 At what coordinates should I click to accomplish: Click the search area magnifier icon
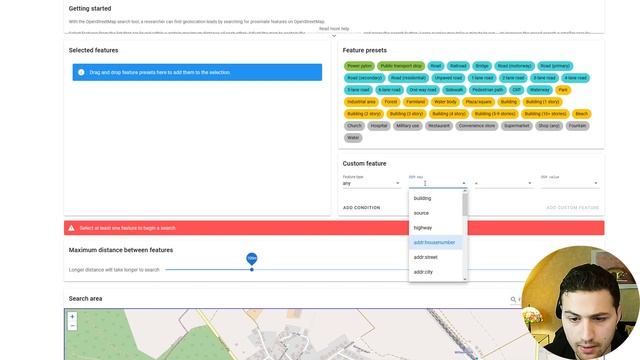(513, 299)
